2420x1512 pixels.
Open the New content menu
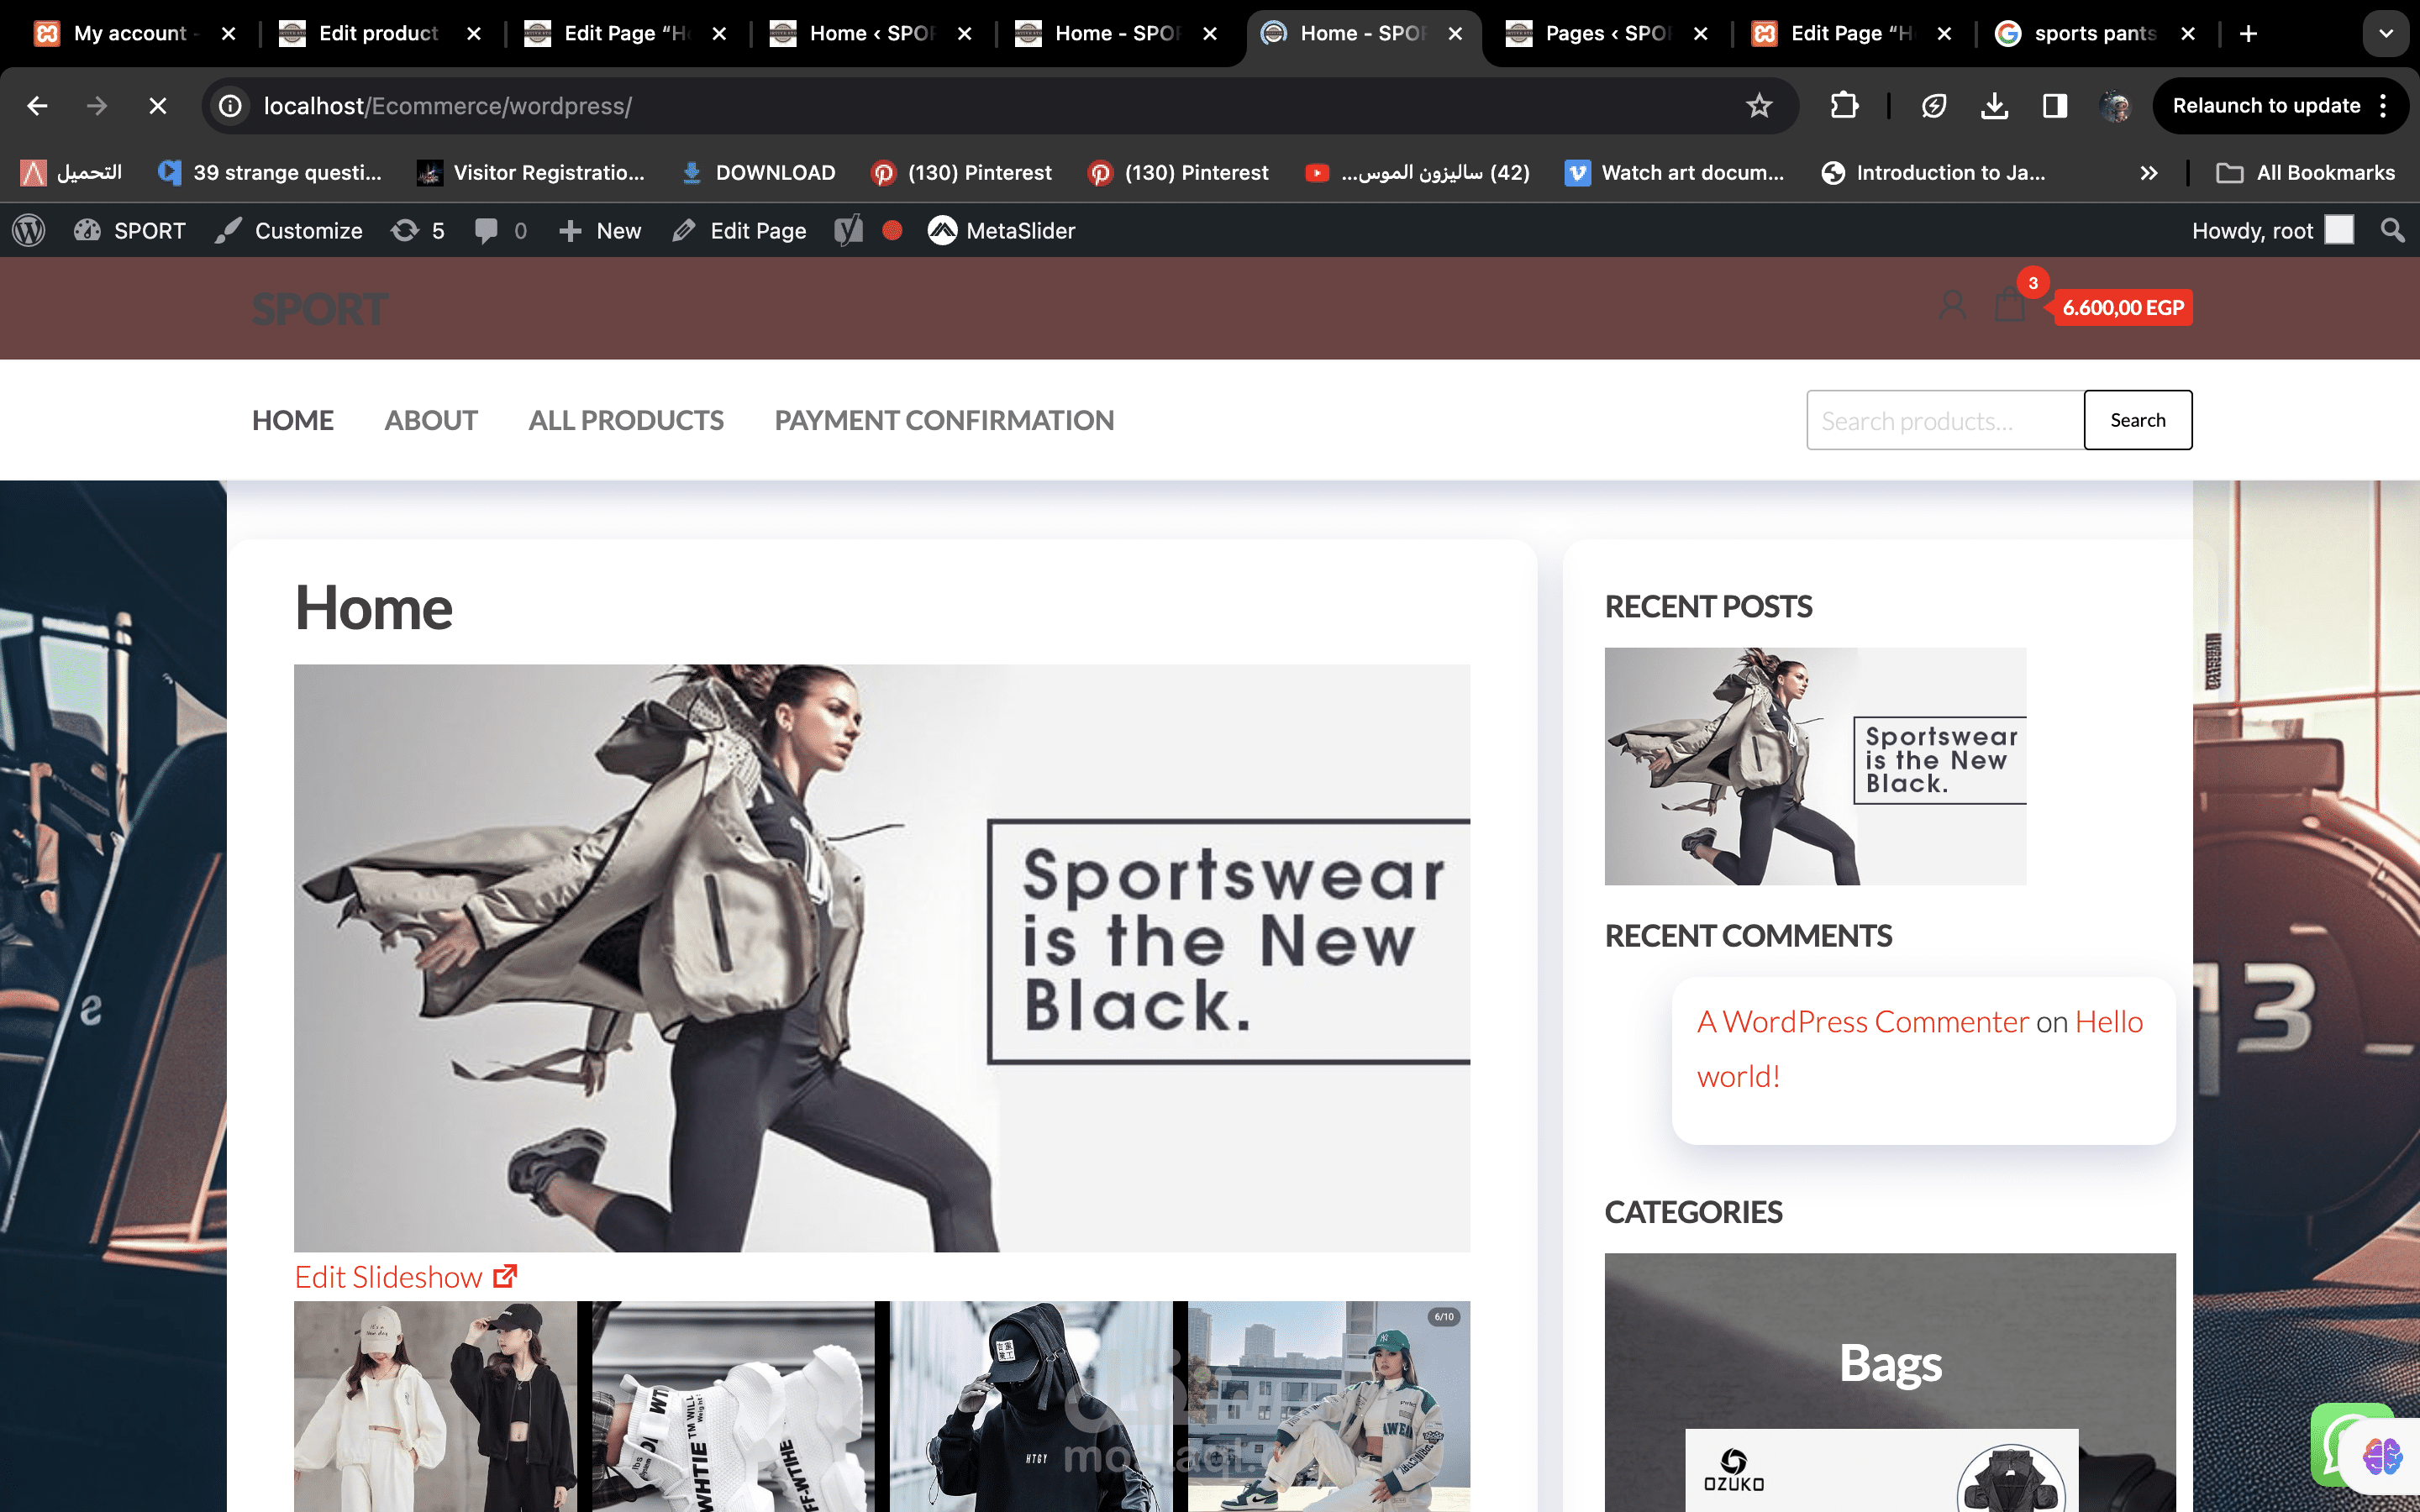click(600, 231)
